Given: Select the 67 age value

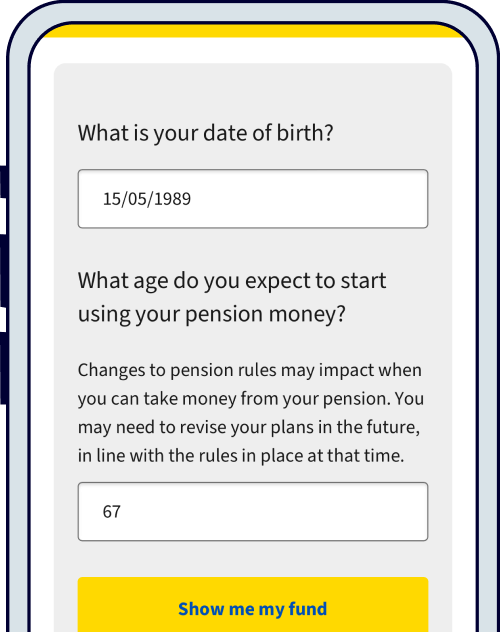Looking at the screenshot, I should (112, 512).
